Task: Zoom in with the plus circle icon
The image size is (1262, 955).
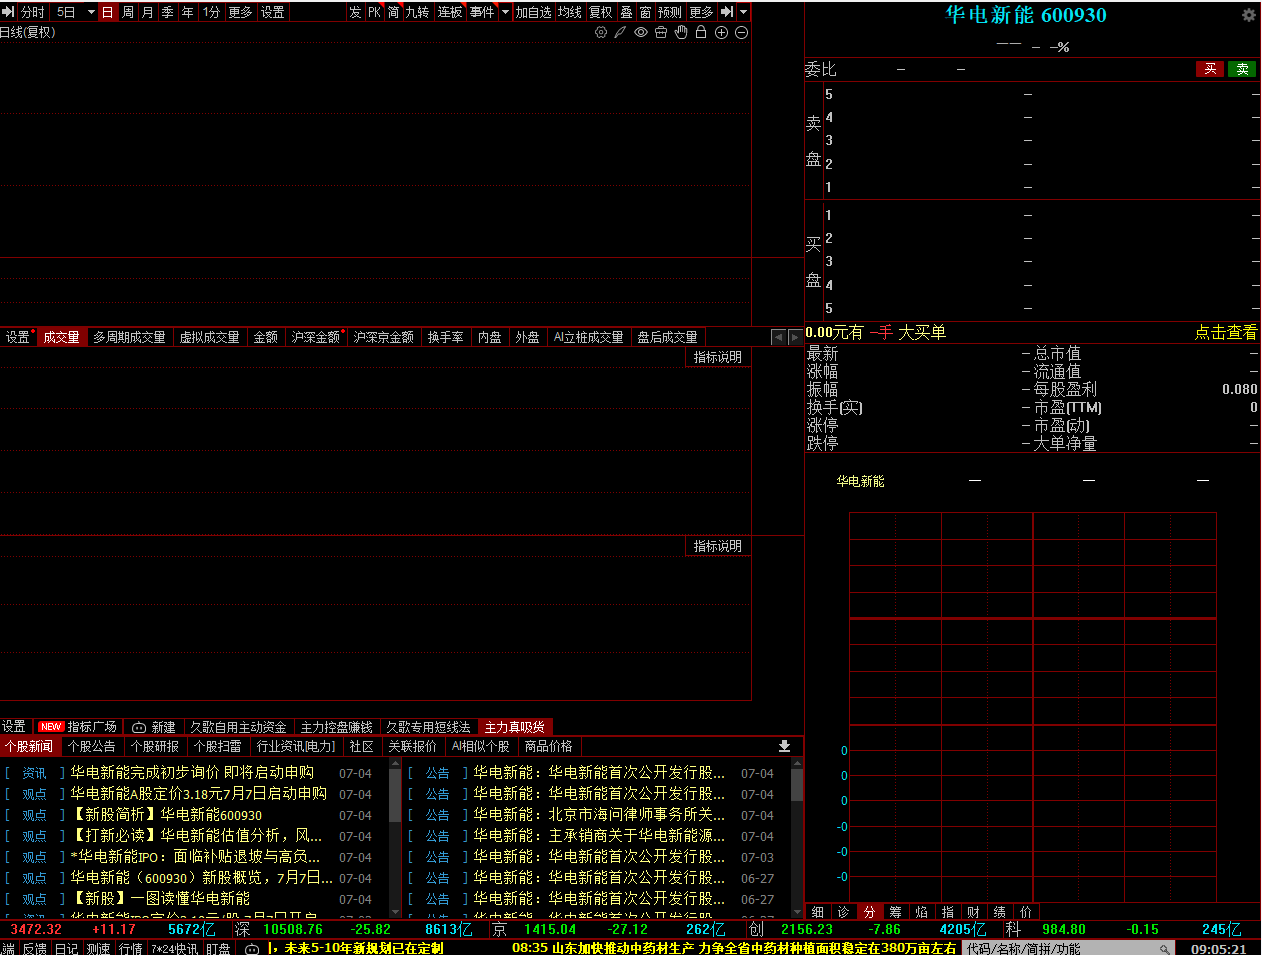Action: click(721, 32)
